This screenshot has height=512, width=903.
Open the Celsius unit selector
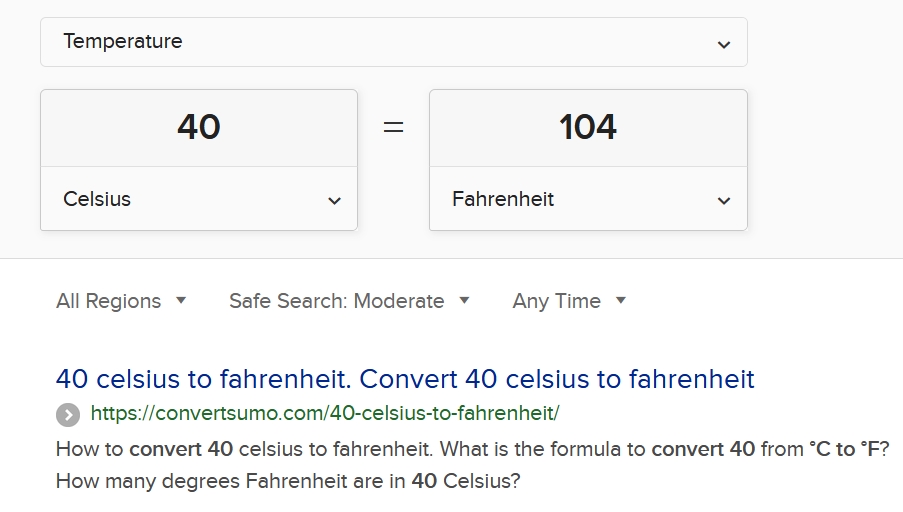point(199,199)
